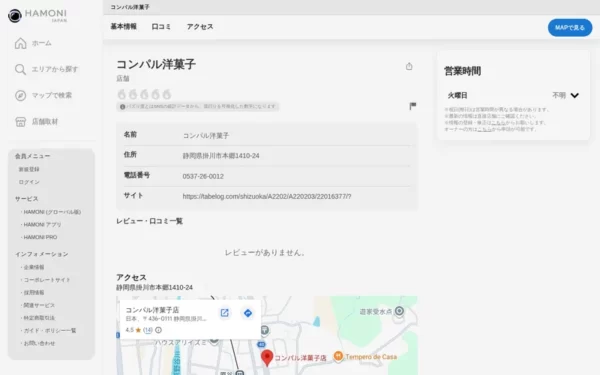Open HAMONI (グローバル版) link
The height and width of the screenshot is (375, 600).
click(x=52, y=212)
